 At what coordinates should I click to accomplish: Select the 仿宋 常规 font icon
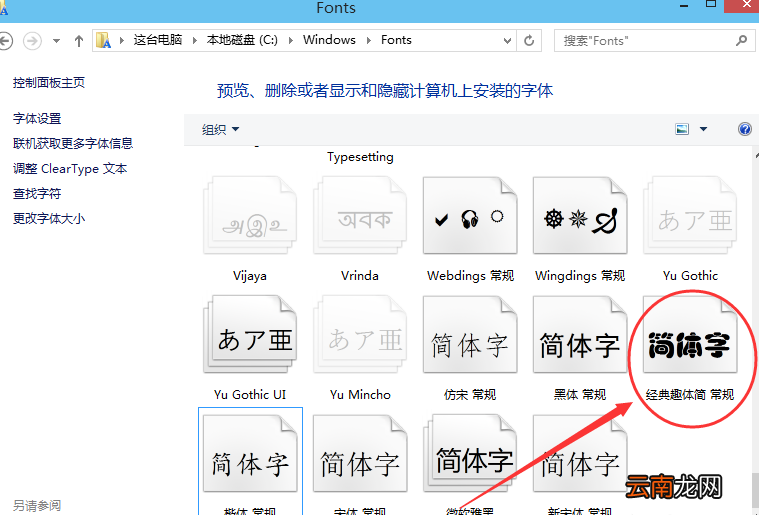pos(470,334)
